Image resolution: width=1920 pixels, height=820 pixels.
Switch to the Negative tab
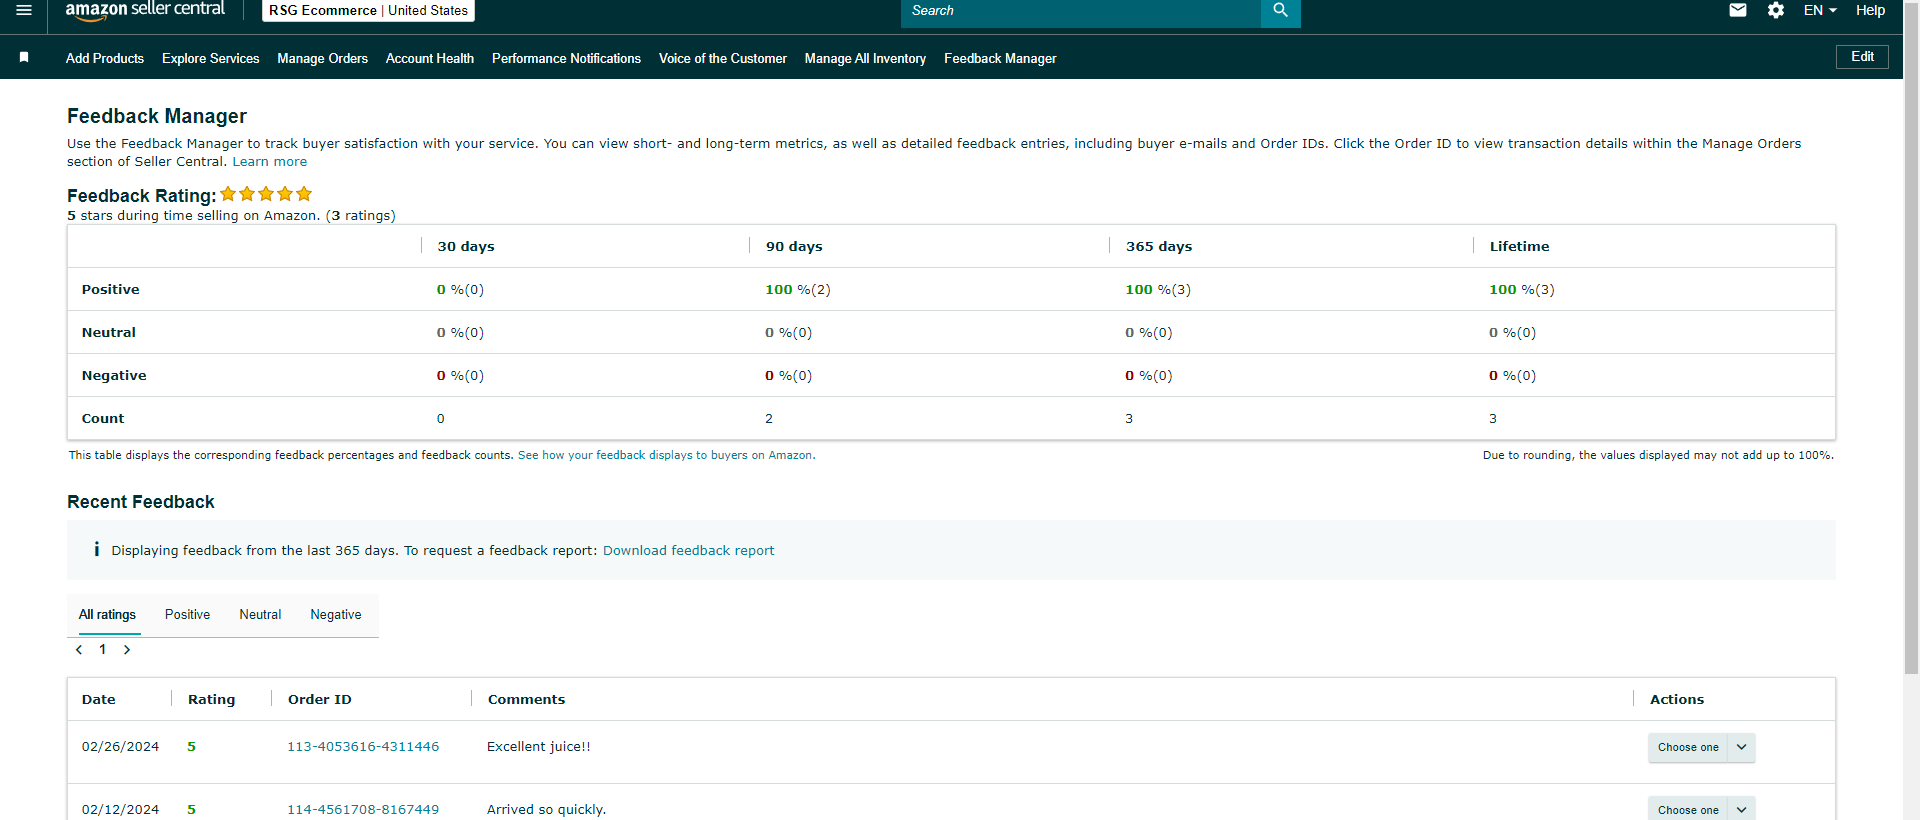(x=336, y=615)
